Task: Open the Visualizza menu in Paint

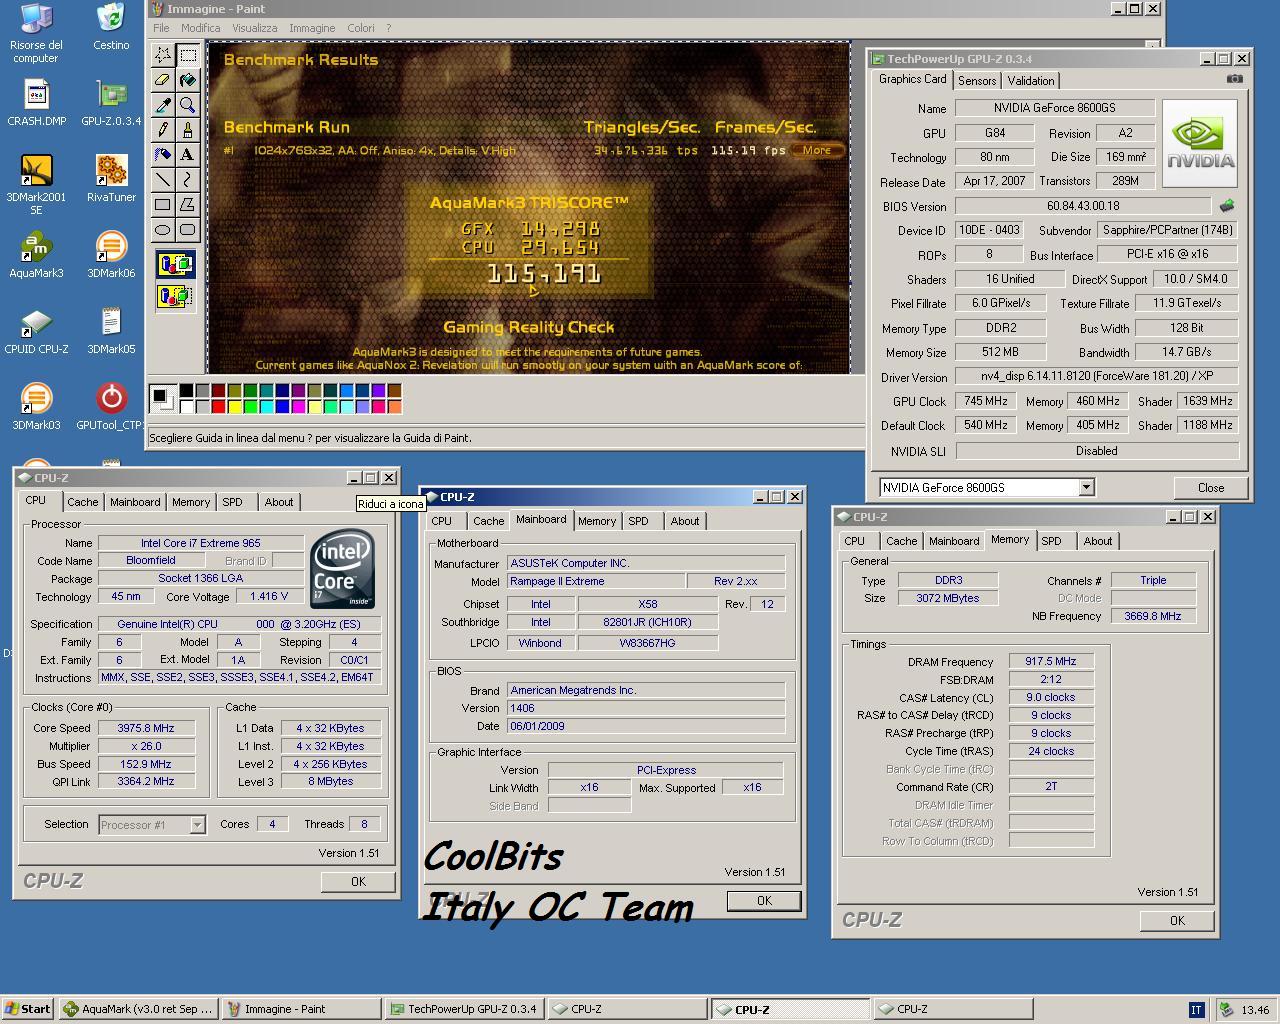Action: [x=255, y=28]
